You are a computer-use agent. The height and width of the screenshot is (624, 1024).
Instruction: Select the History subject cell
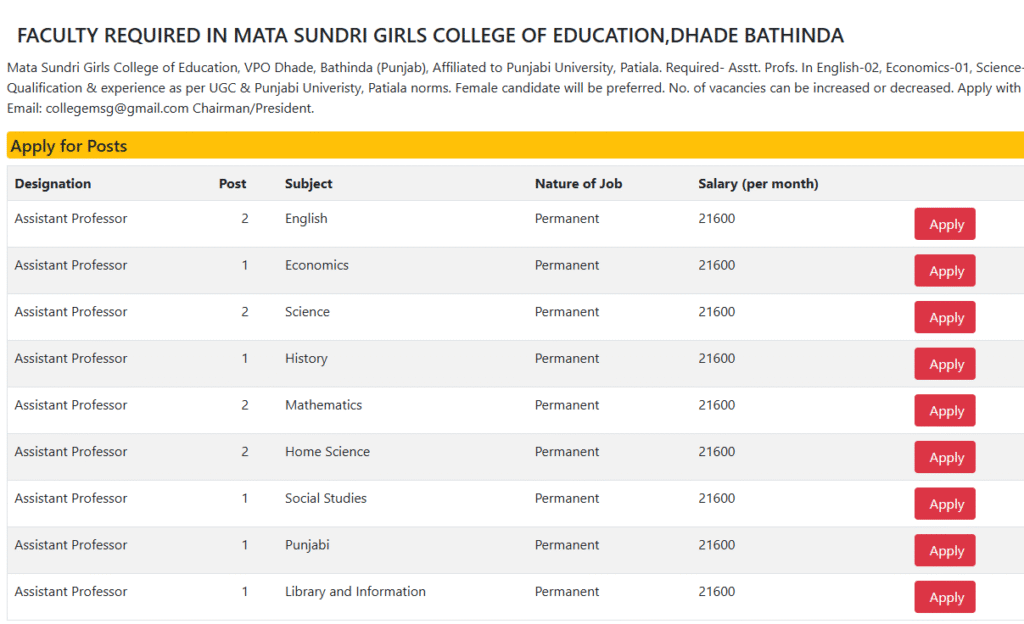click(x=306, y=358)
